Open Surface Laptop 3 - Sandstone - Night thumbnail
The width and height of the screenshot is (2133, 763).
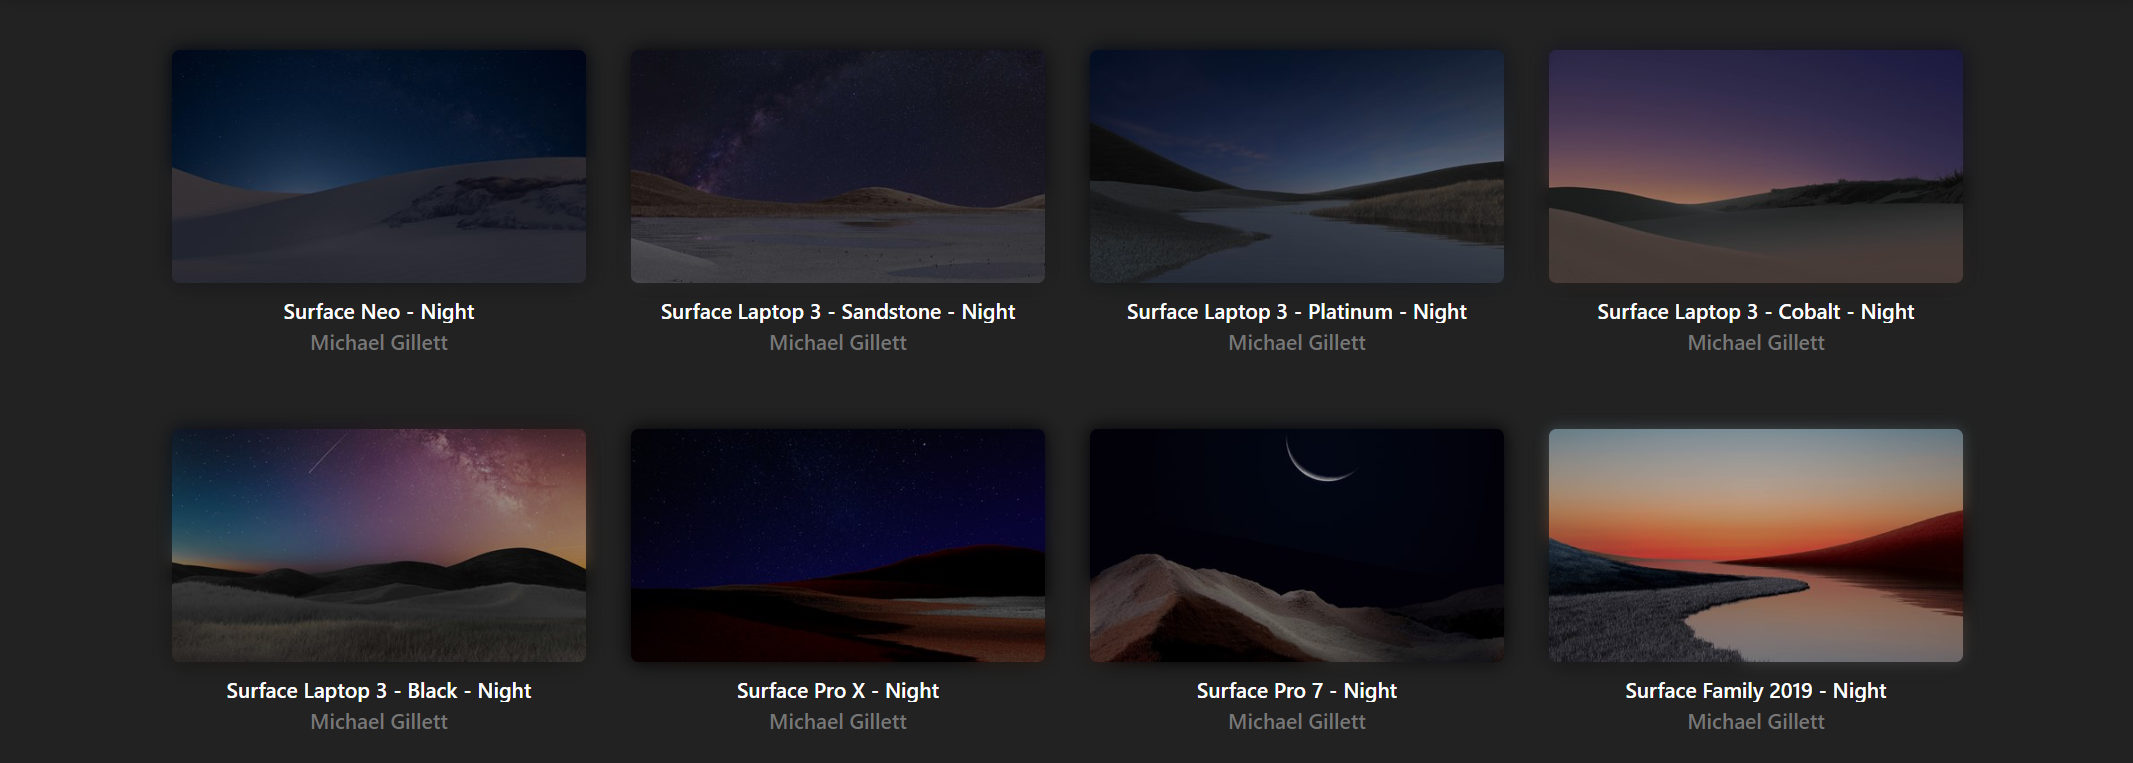[838, 166]
